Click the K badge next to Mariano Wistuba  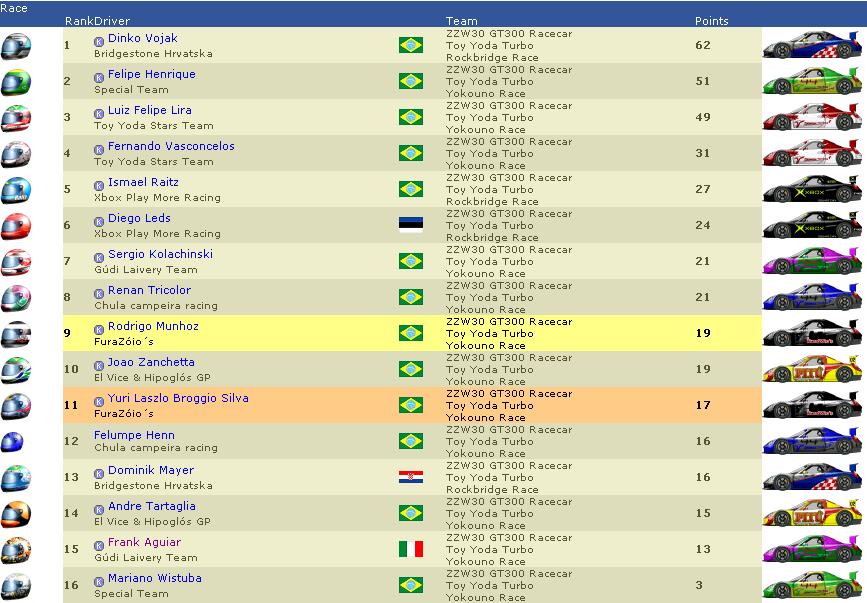pos(99,581)
